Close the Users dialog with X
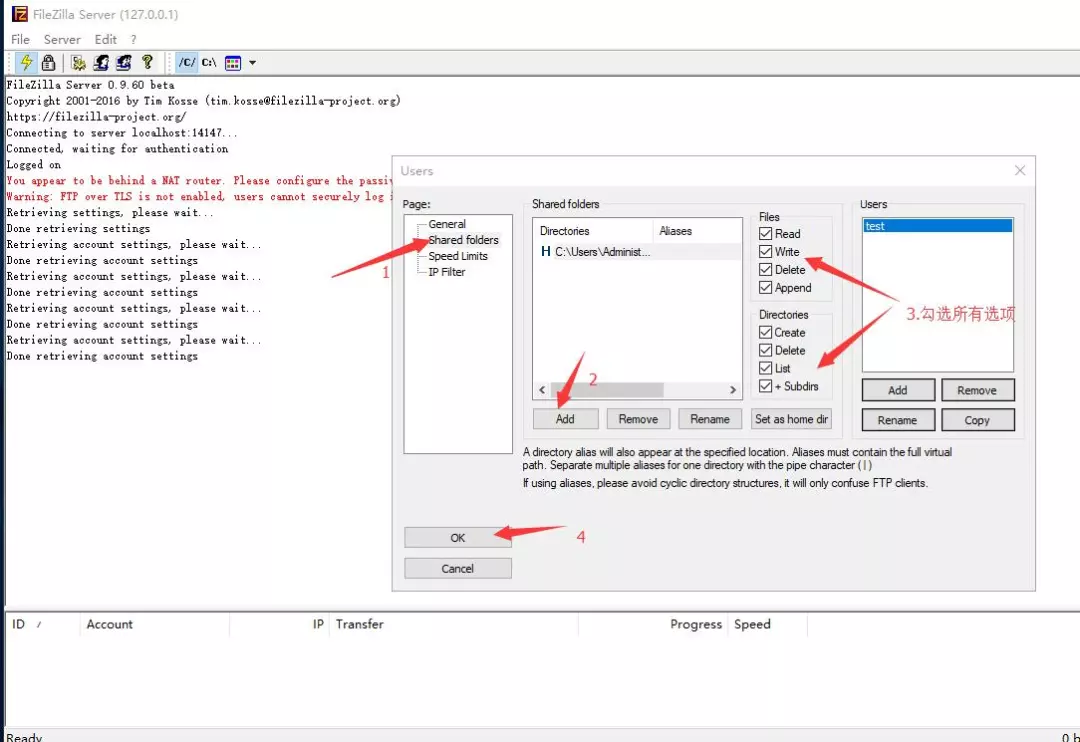This screenshot has height=742, width=1080. [x=1020, y=170]
